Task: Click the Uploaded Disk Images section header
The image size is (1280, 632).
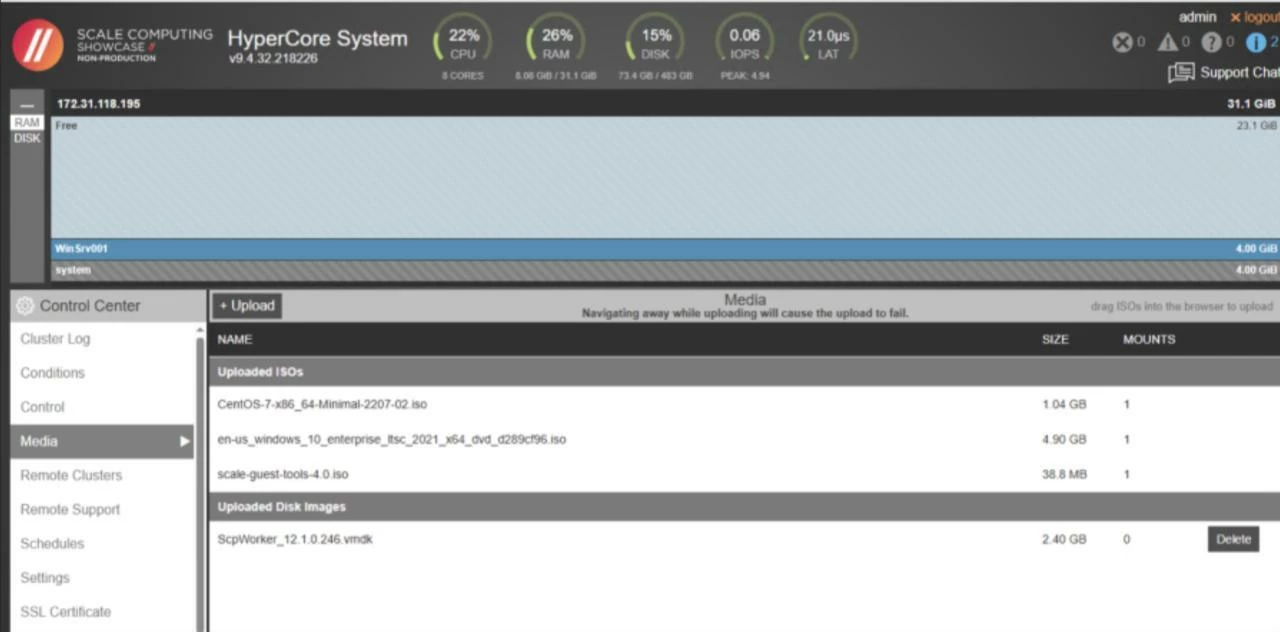Action: 743,507
